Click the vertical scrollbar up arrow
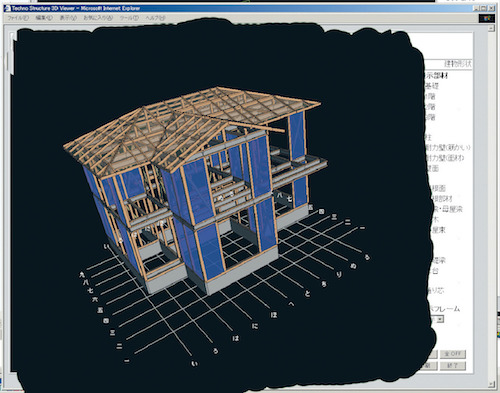 [x=491, y=29]
